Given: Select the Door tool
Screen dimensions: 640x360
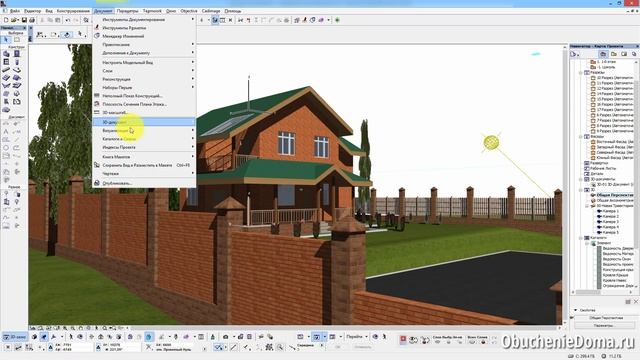Looking at the screenshot, I should (x=17, y=53).
